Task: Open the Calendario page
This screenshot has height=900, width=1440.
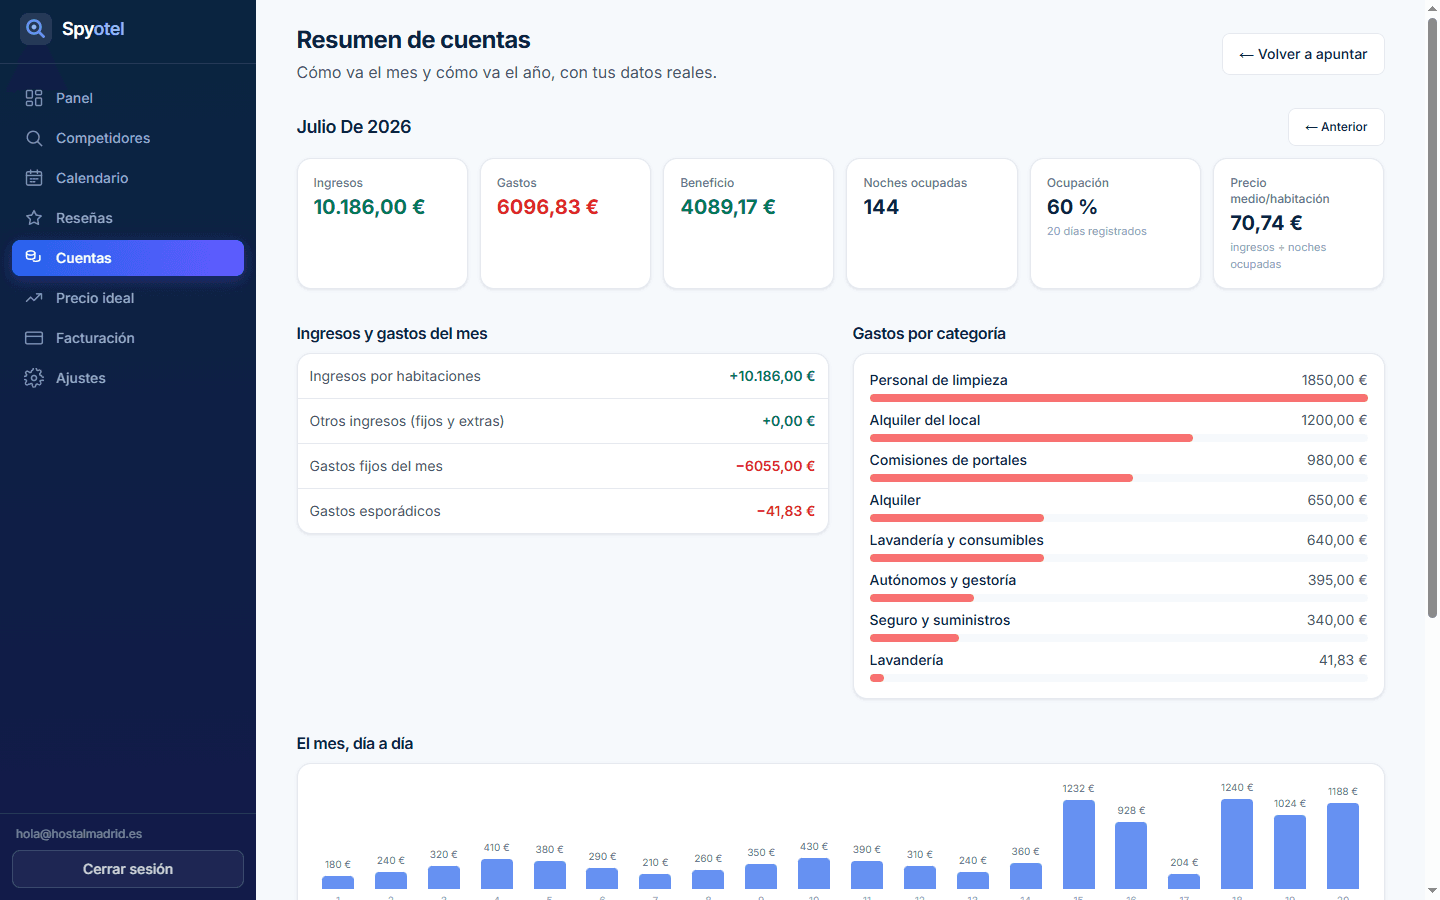Action: tap(128, 178)
